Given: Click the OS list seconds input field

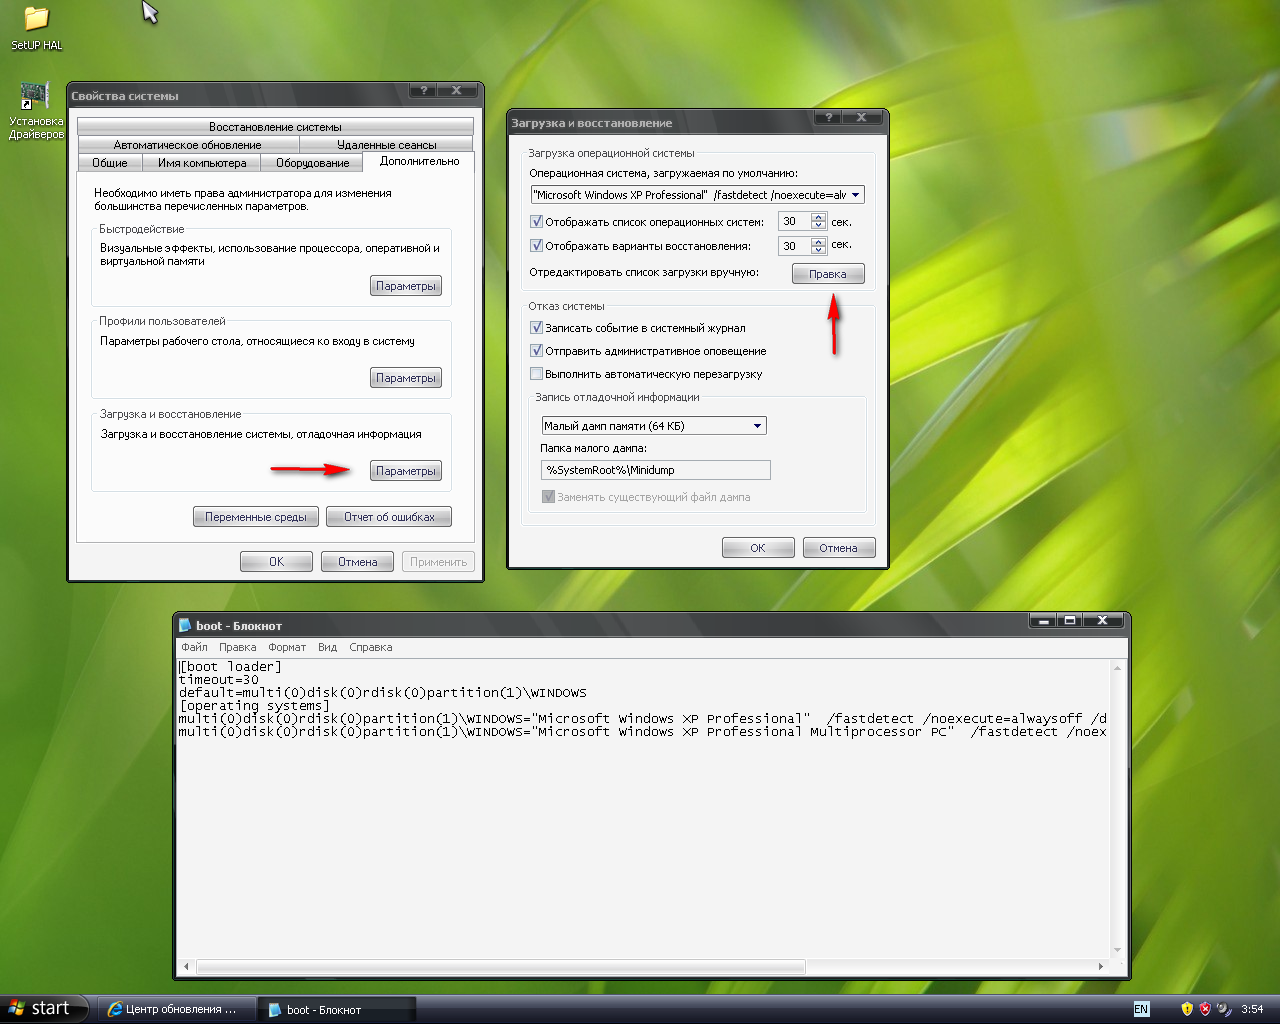Looking at the screenshot, I should [x=795, y=221].
